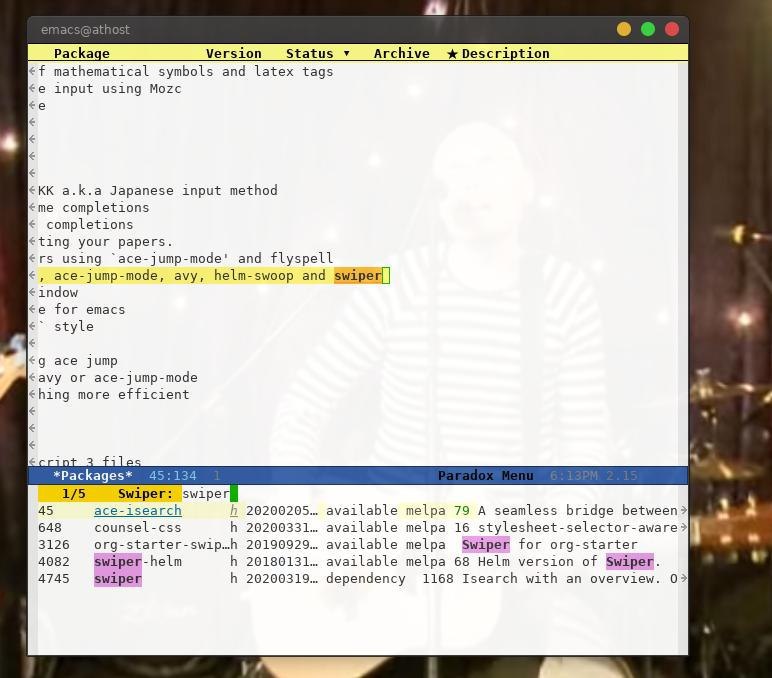Click truncation arrow at end of counsel-css row
The width and height of the screenshot is (772, 678).
click(x=683, y=527)
